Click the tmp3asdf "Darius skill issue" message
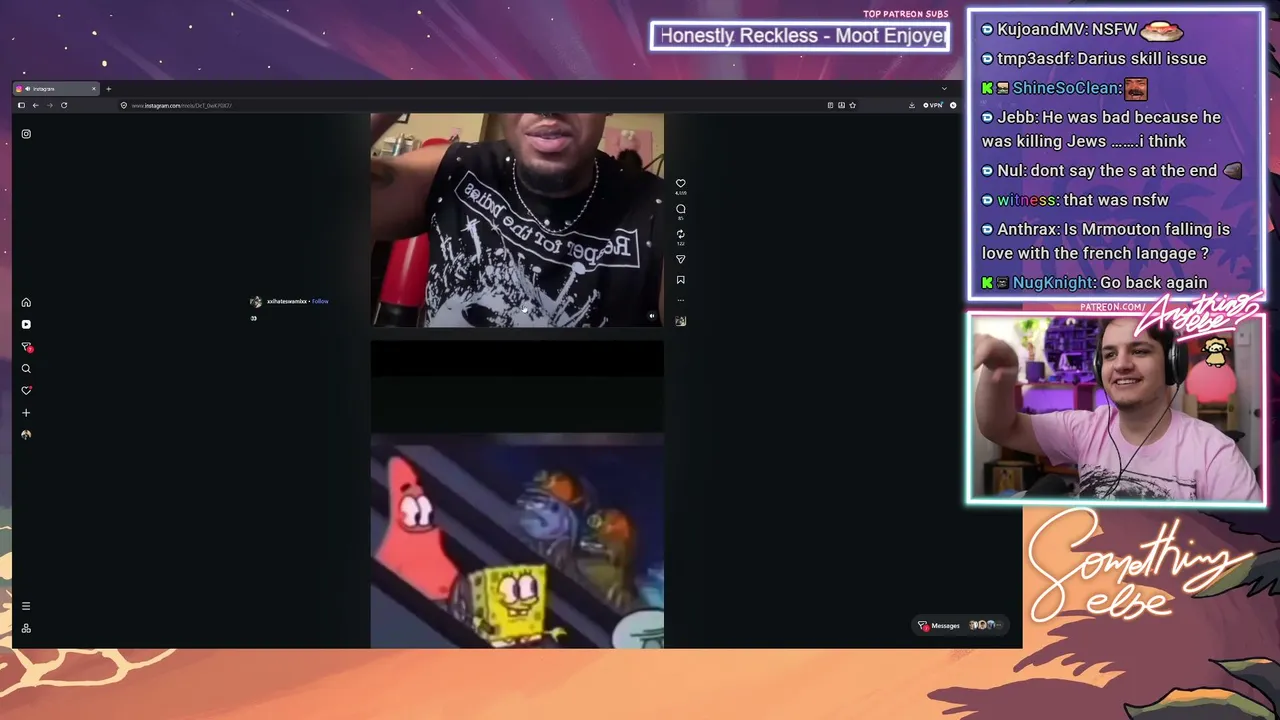Image resolution: width=1280 pixels, height=720 pixels. [1094, 59]
